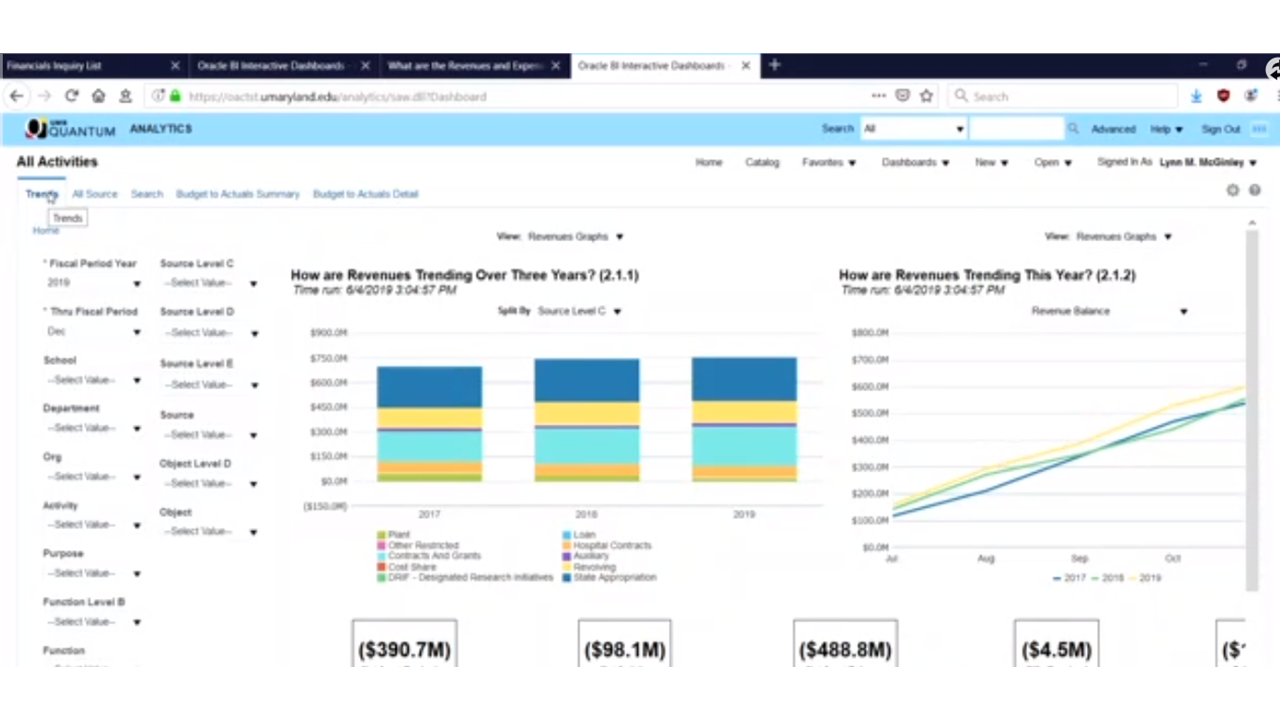Image resolution: width=1280 pixels, height=720 pixels.
Task: Click the browser home icon
Action: (x=98, y=96)
